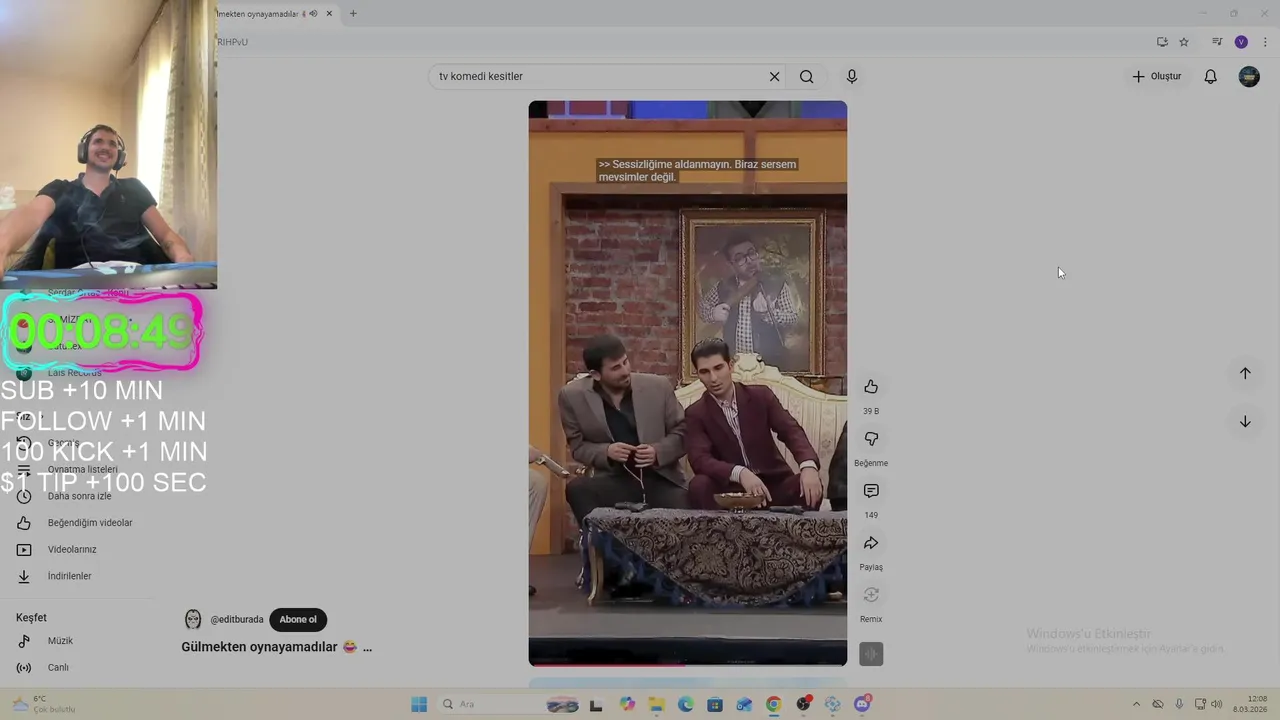Like the Short with the thumbs-up icon

coord(871,387)
